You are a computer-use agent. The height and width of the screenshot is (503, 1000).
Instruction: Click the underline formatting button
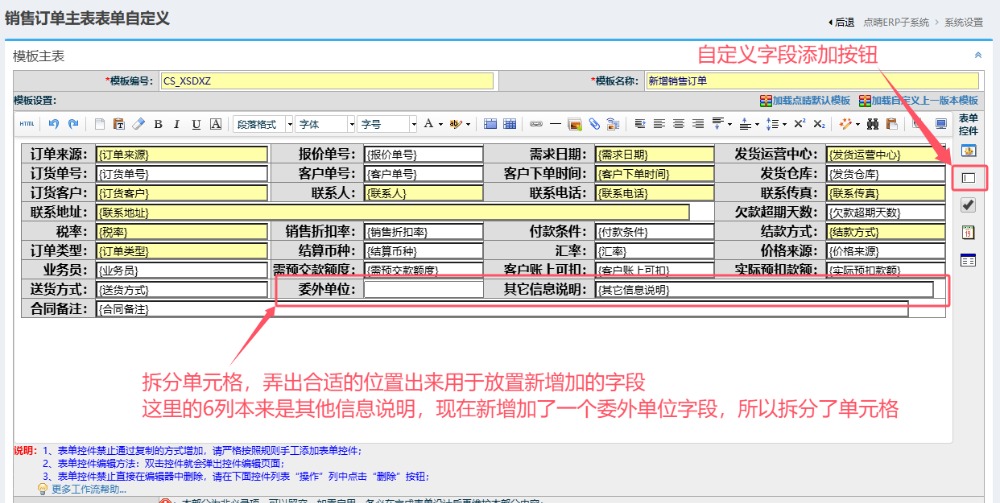coord(196,124)
